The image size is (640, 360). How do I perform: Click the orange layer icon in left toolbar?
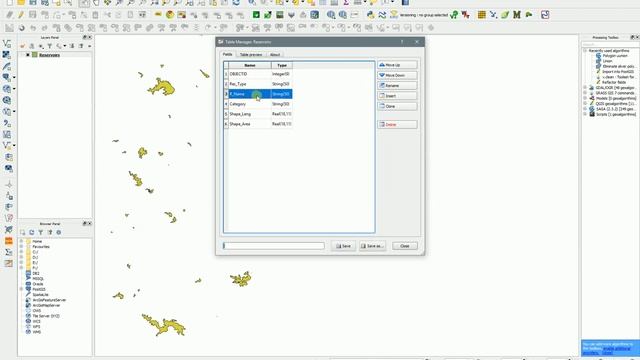pos(9,241)
